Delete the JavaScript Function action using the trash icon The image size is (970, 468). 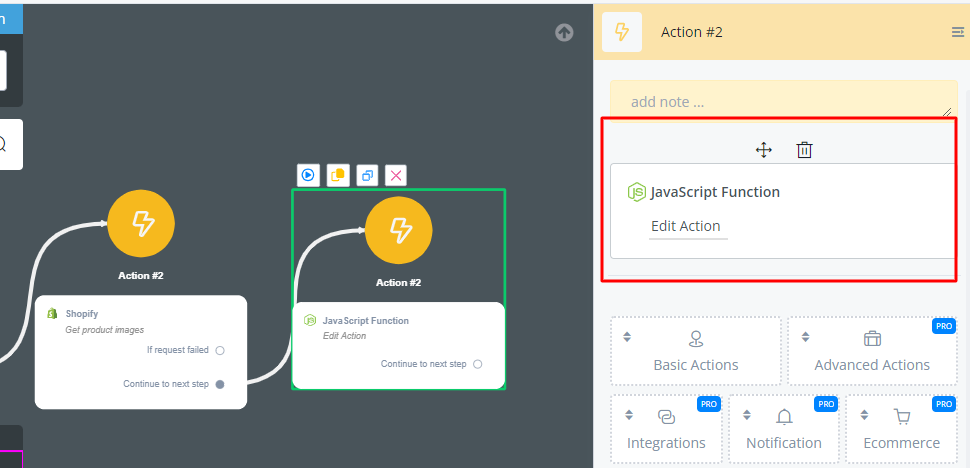pyautogui.click(x=804, y=150)
